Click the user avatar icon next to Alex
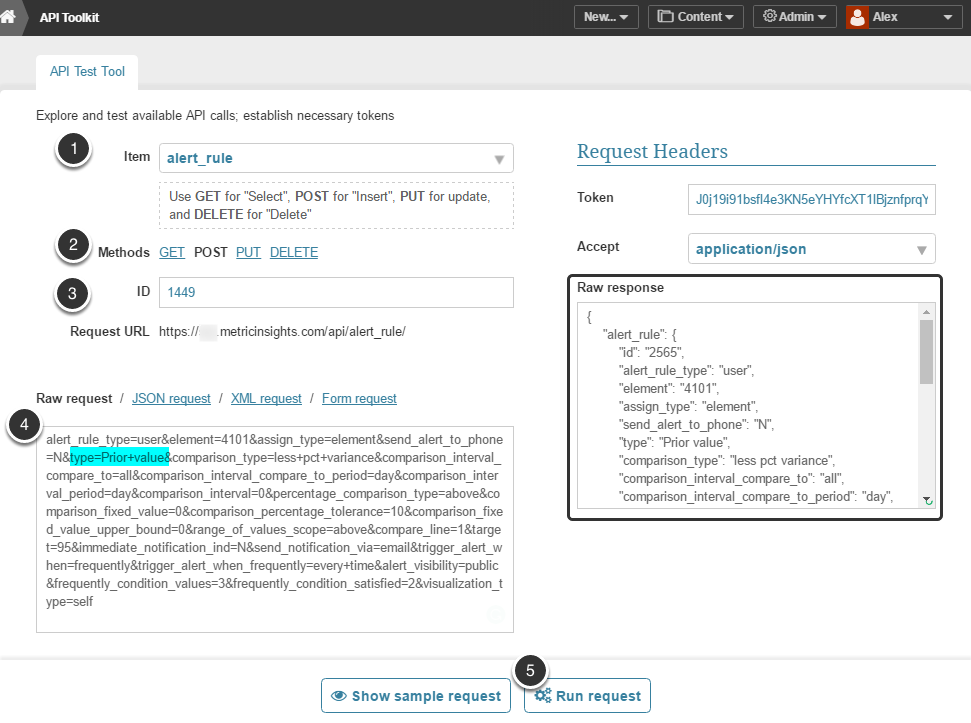Image resolution: width=971 pixels, height=723 pixels. (x=857, y=17)
